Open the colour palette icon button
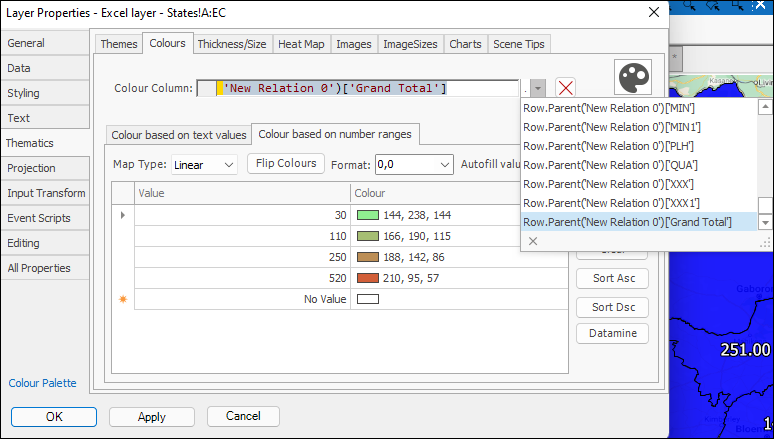This screenshot has height=439, width=774. point(632,77)
